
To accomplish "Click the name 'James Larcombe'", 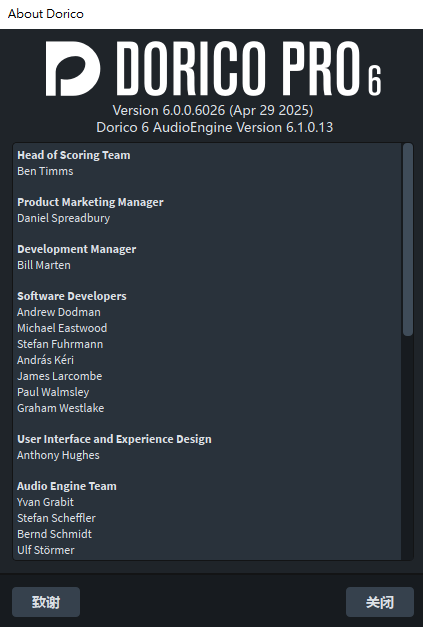I will (60, 376).
